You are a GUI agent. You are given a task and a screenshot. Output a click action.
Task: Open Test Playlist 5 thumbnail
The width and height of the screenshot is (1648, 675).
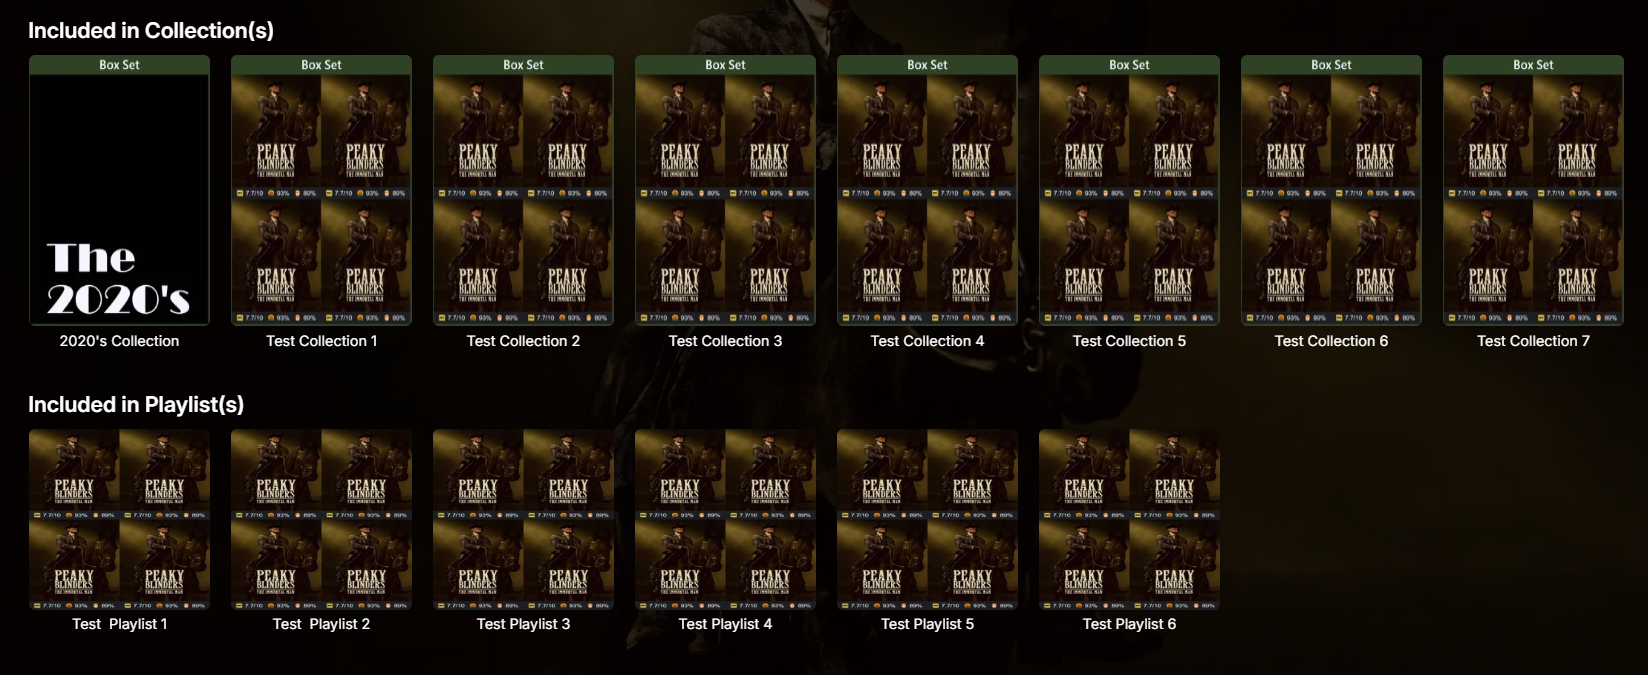coord(927,519)
